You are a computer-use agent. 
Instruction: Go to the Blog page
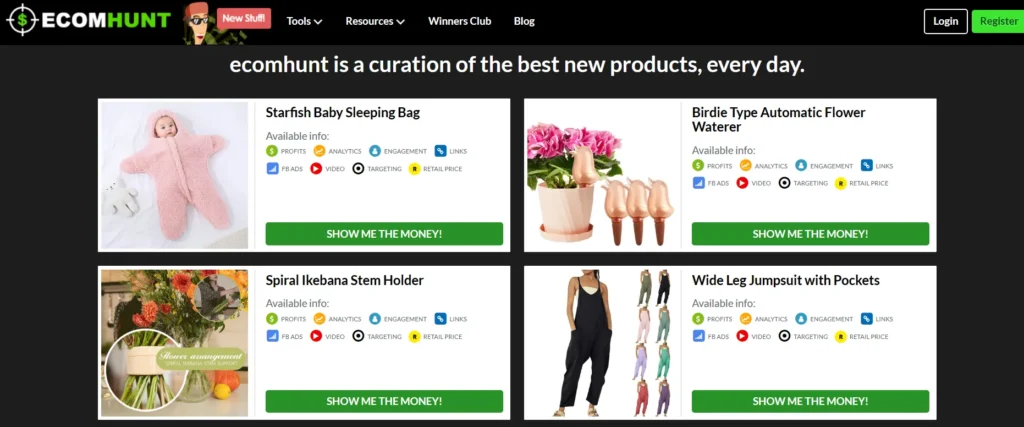524,21
